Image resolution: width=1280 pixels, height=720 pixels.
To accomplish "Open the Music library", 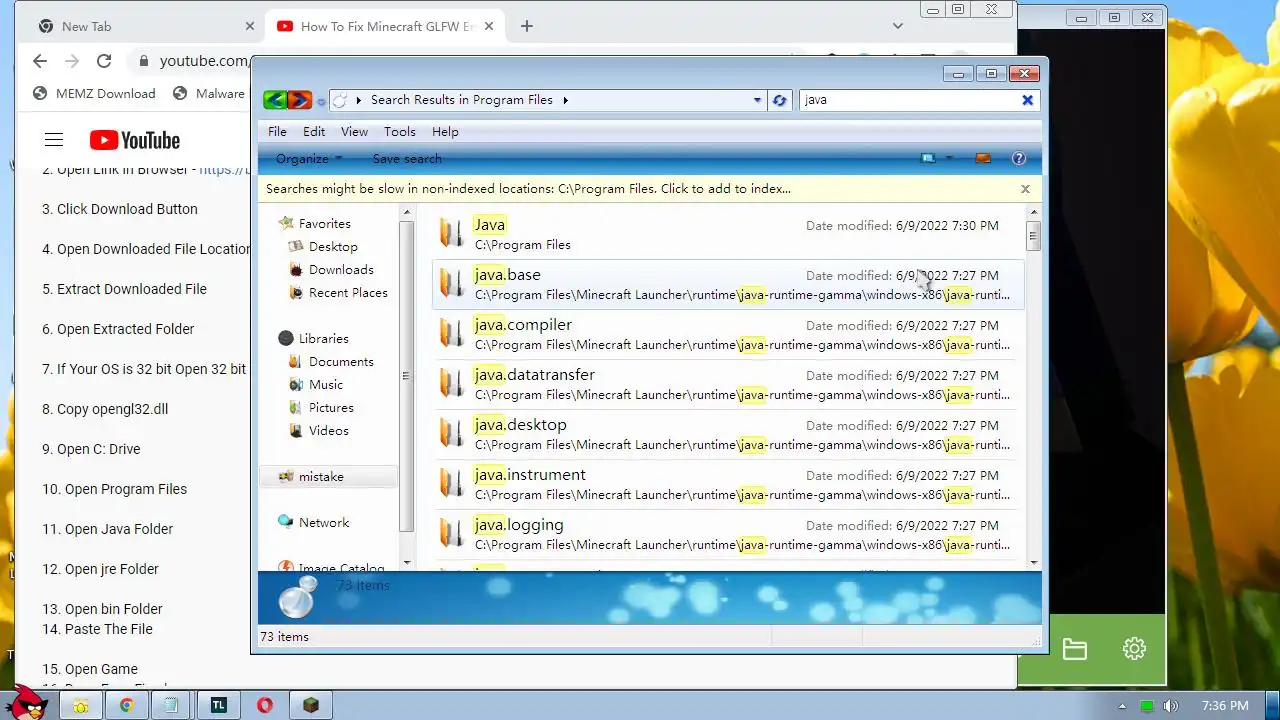I will [x=326, y=385].
